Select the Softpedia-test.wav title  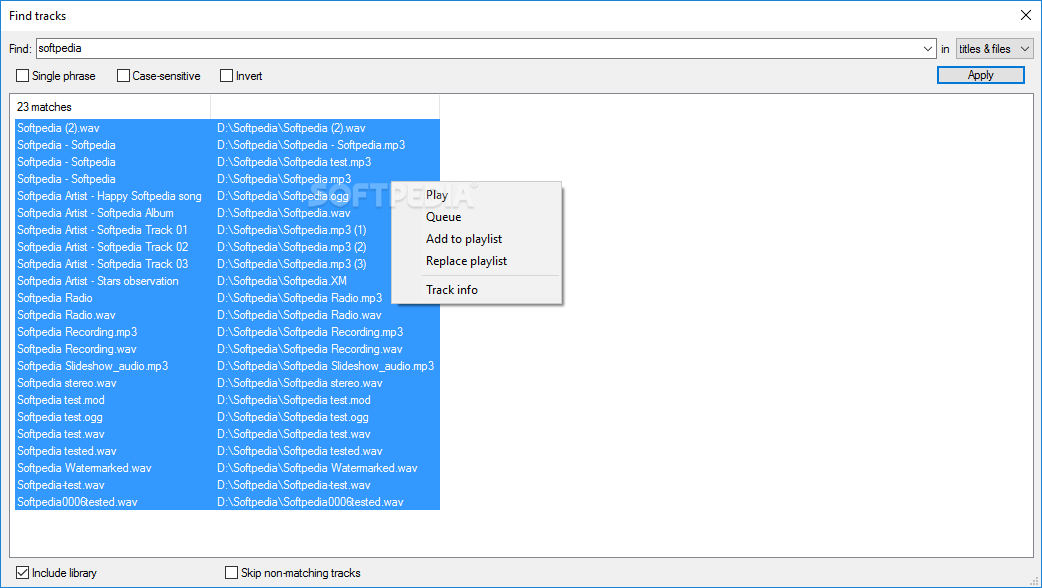(60, 485)
